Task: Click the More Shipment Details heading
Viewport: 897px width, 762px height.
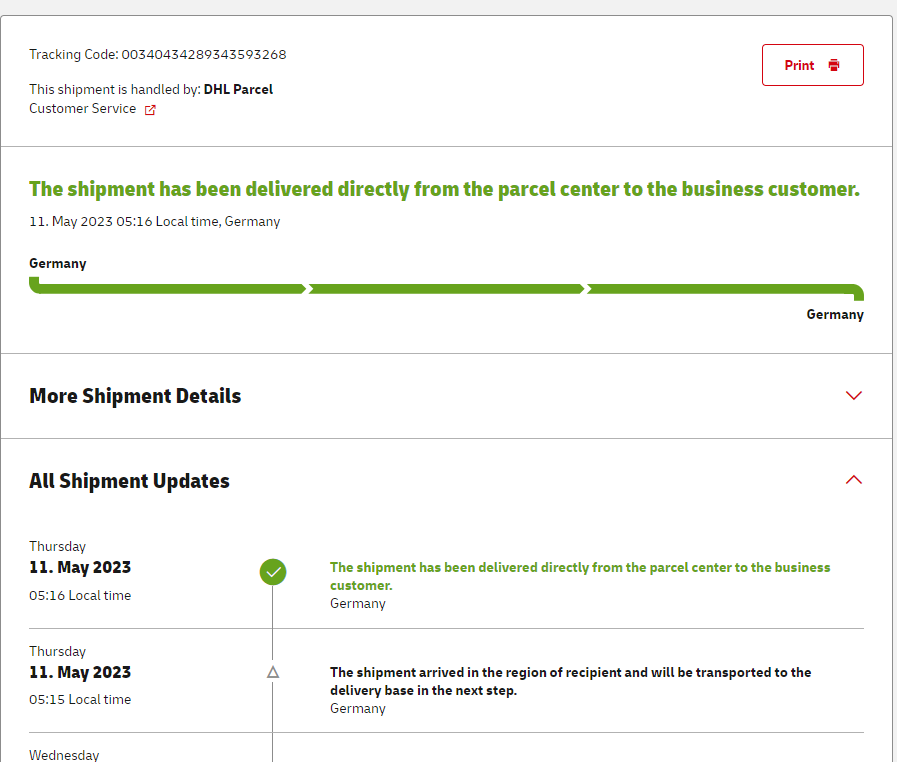Action: click(135, 396)
